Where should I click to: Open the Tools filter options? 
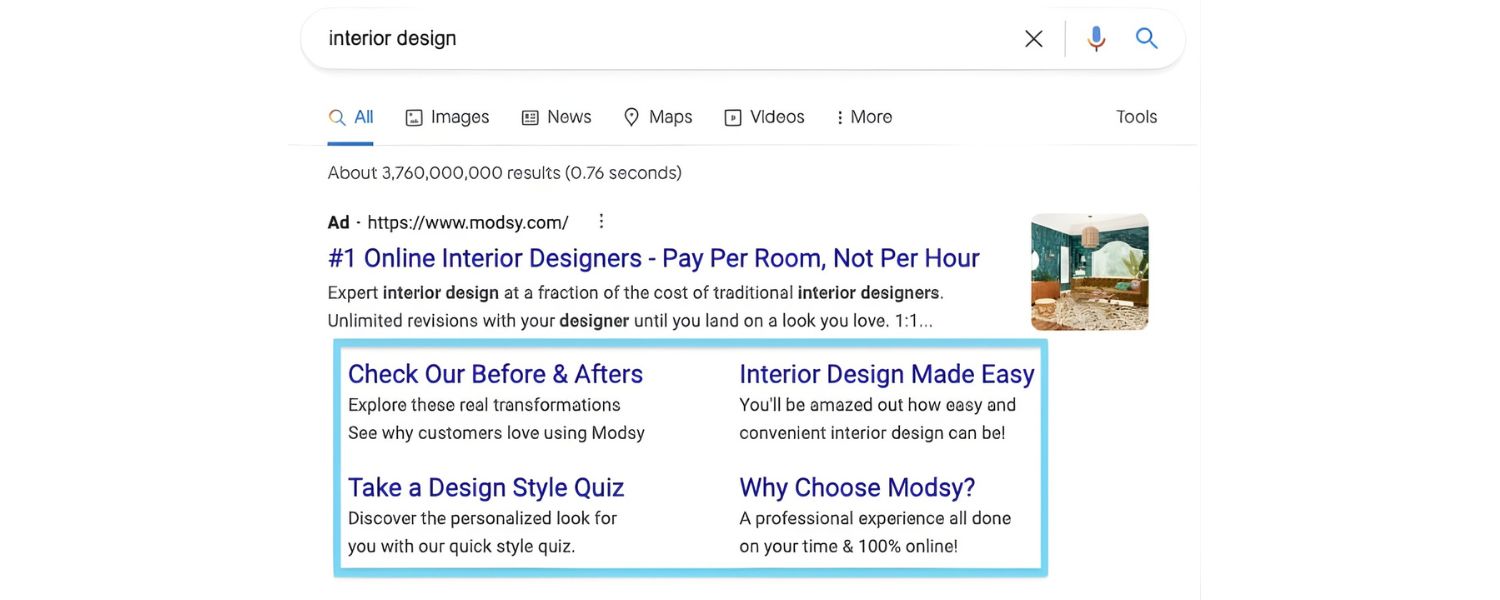pyautogui.click(x=1136, y=116)
